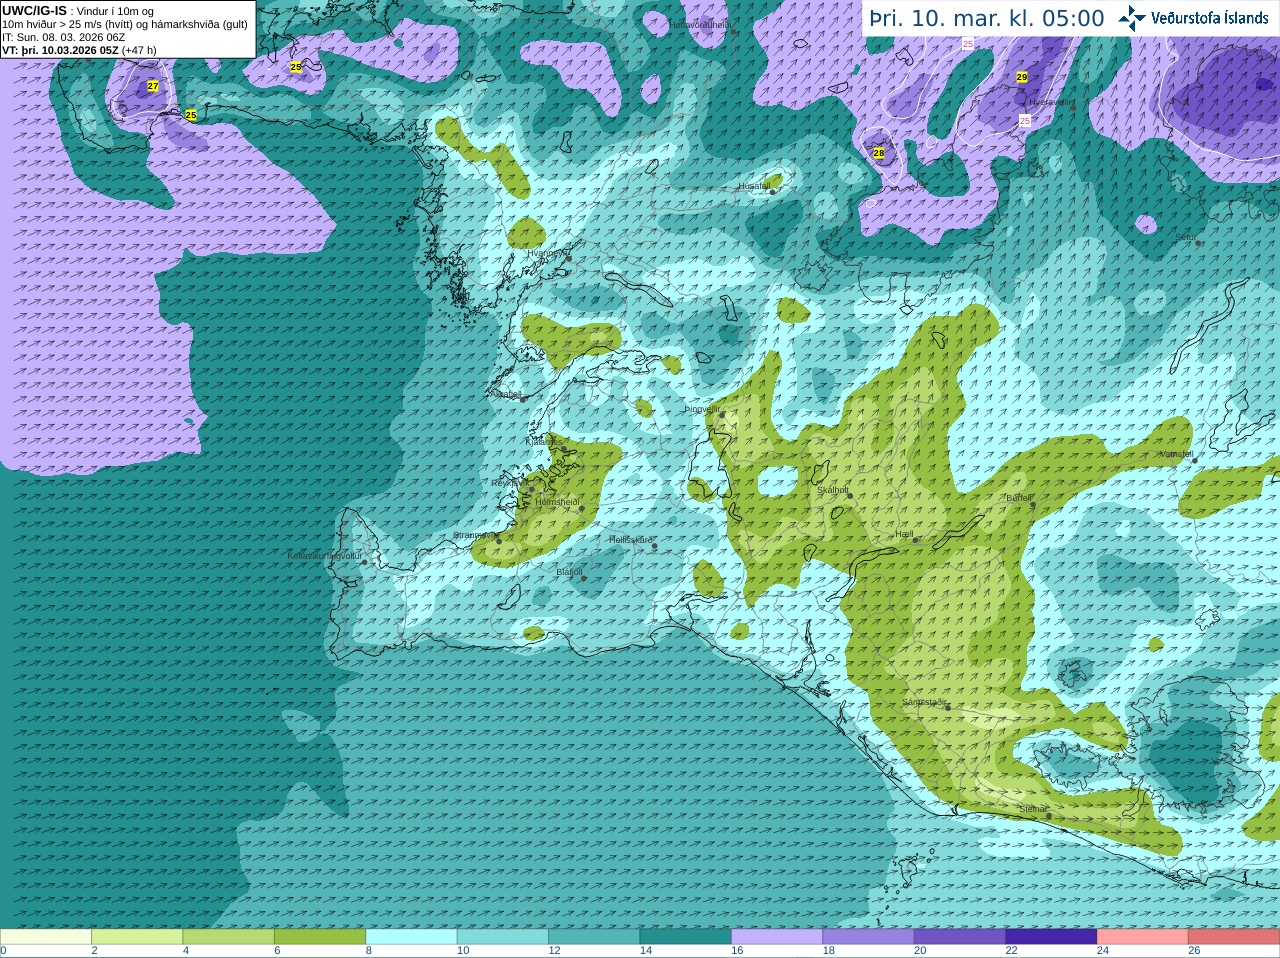Click the Hæll station label
This screenshot has height=958, width=1280.
click(x=905, y=534)
